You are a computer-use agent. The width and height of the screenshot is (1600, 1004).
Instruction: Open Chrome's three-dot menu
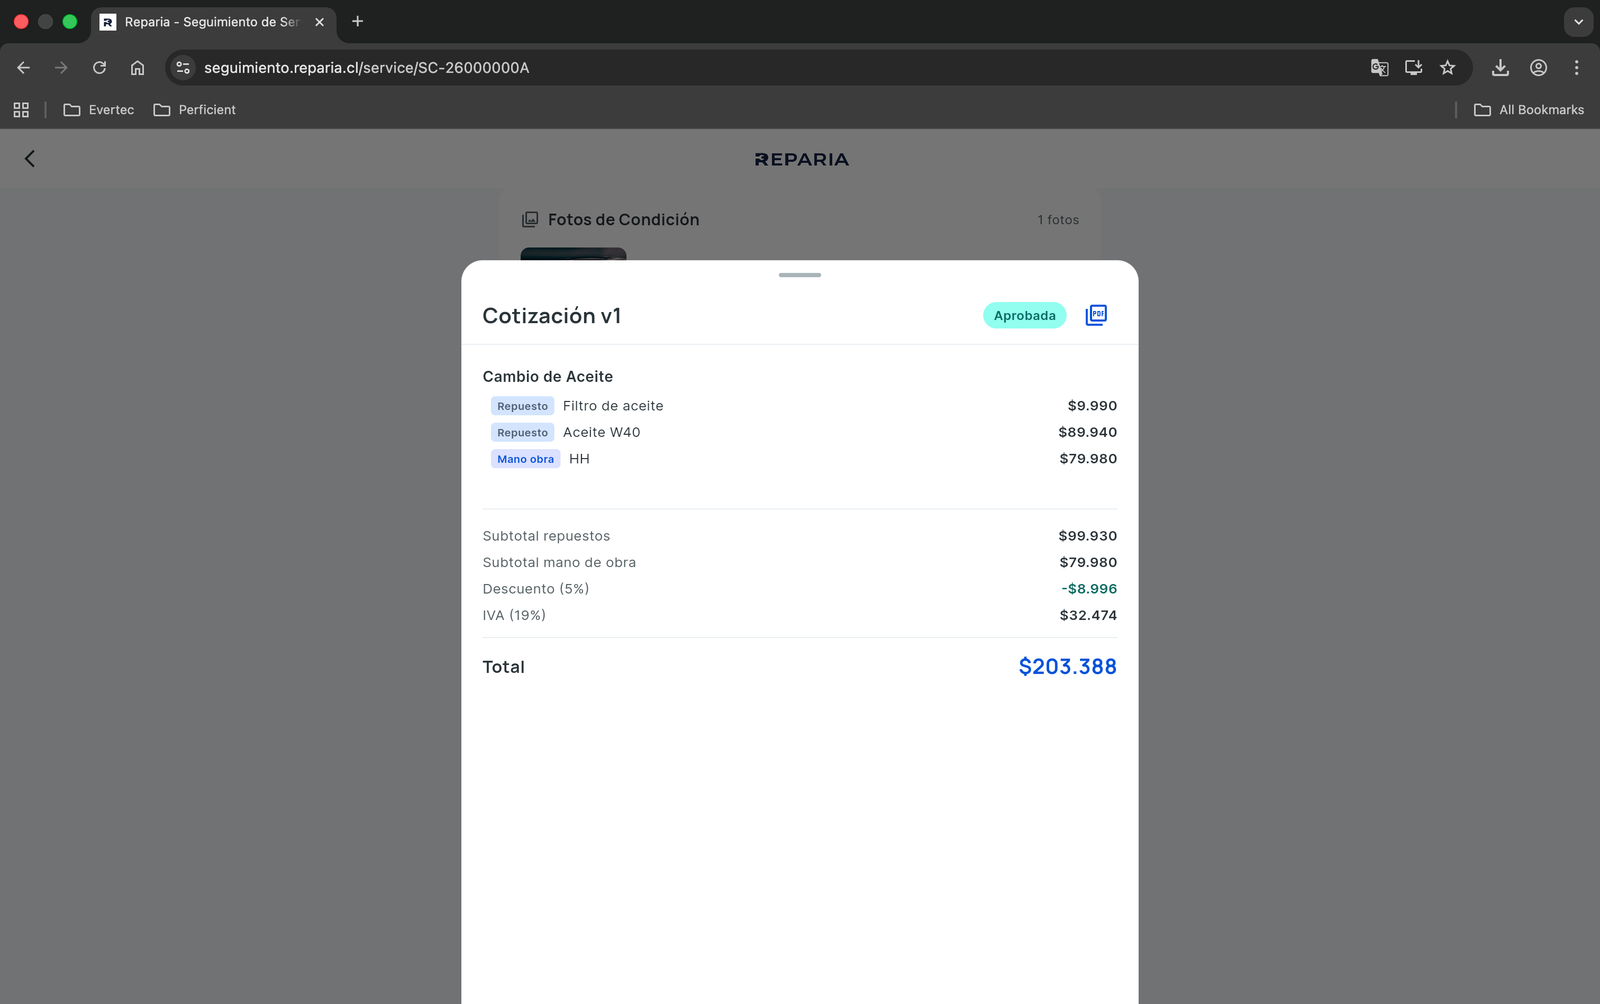coord(1577,67)
